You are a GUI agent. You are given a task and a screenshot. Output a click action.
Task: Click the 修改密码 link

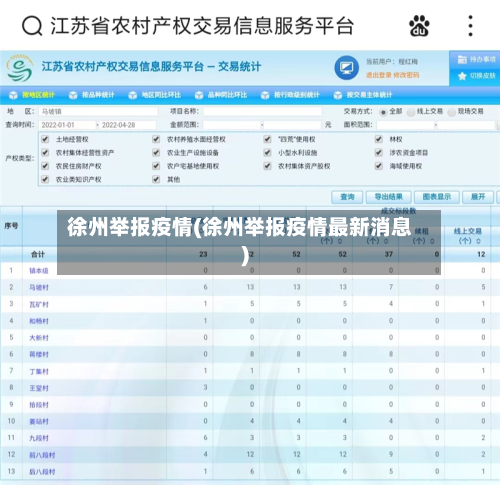pyautogui.click(x=406, y=75)
